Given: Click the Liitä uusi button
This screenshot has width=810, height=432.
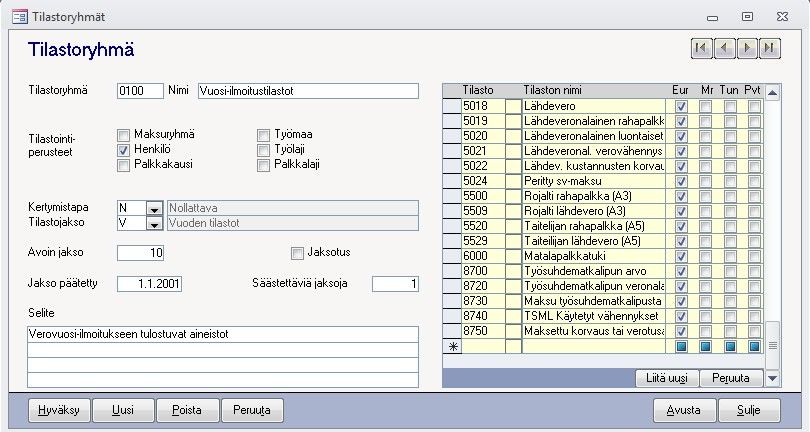Looking at the screenshot, I should click(666, 378).
